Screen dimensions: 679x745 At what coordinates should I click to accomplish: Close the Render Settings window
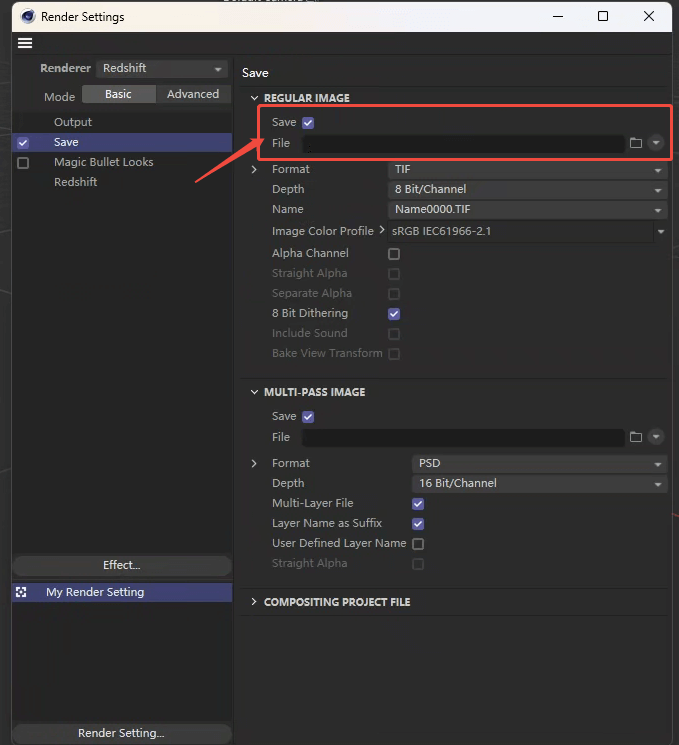tap(649, 17)
